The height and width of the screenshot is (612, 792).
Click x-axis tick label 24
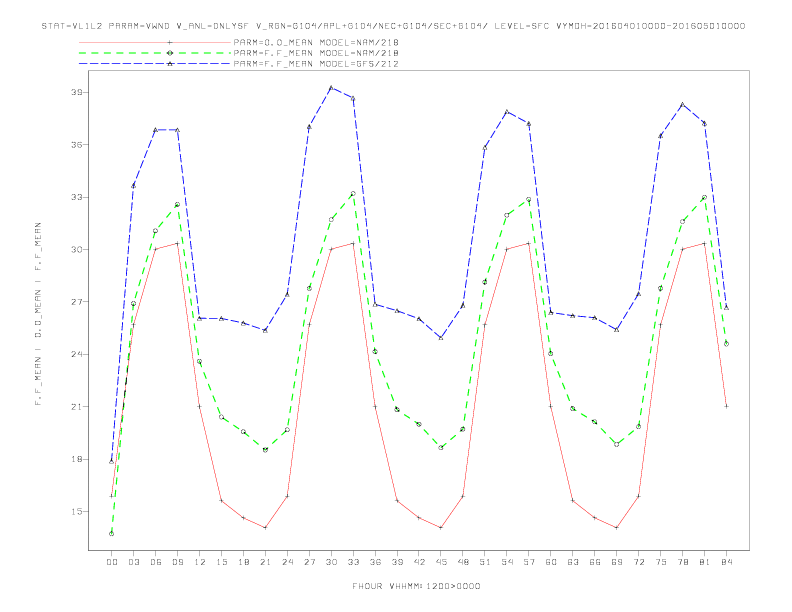pos(287,562)
